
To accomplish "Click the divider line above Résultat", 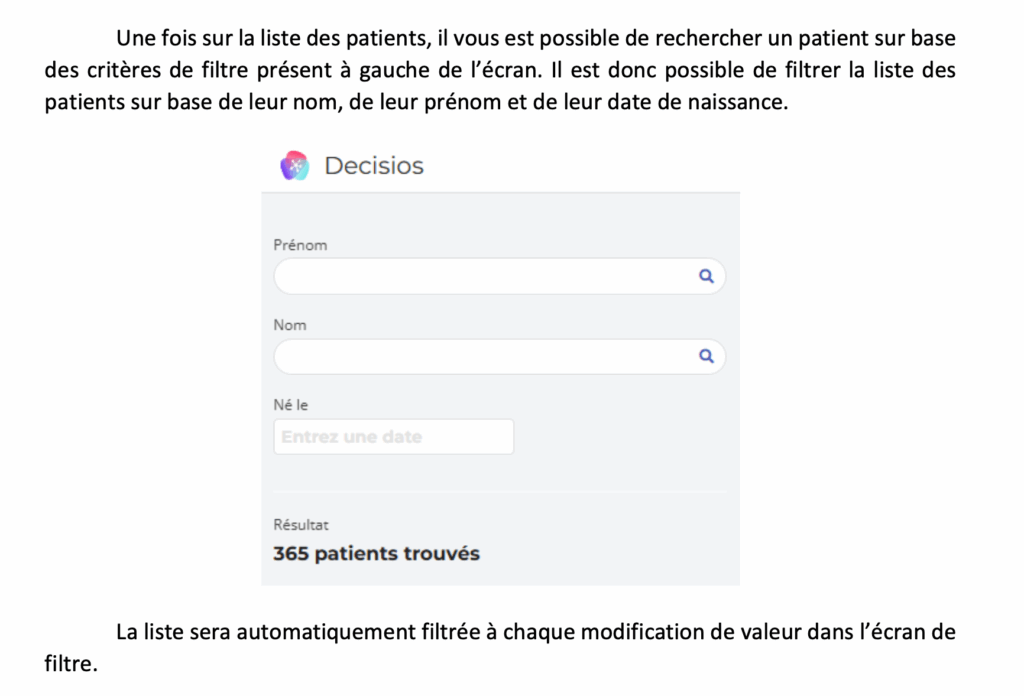I will coord(500,492).
